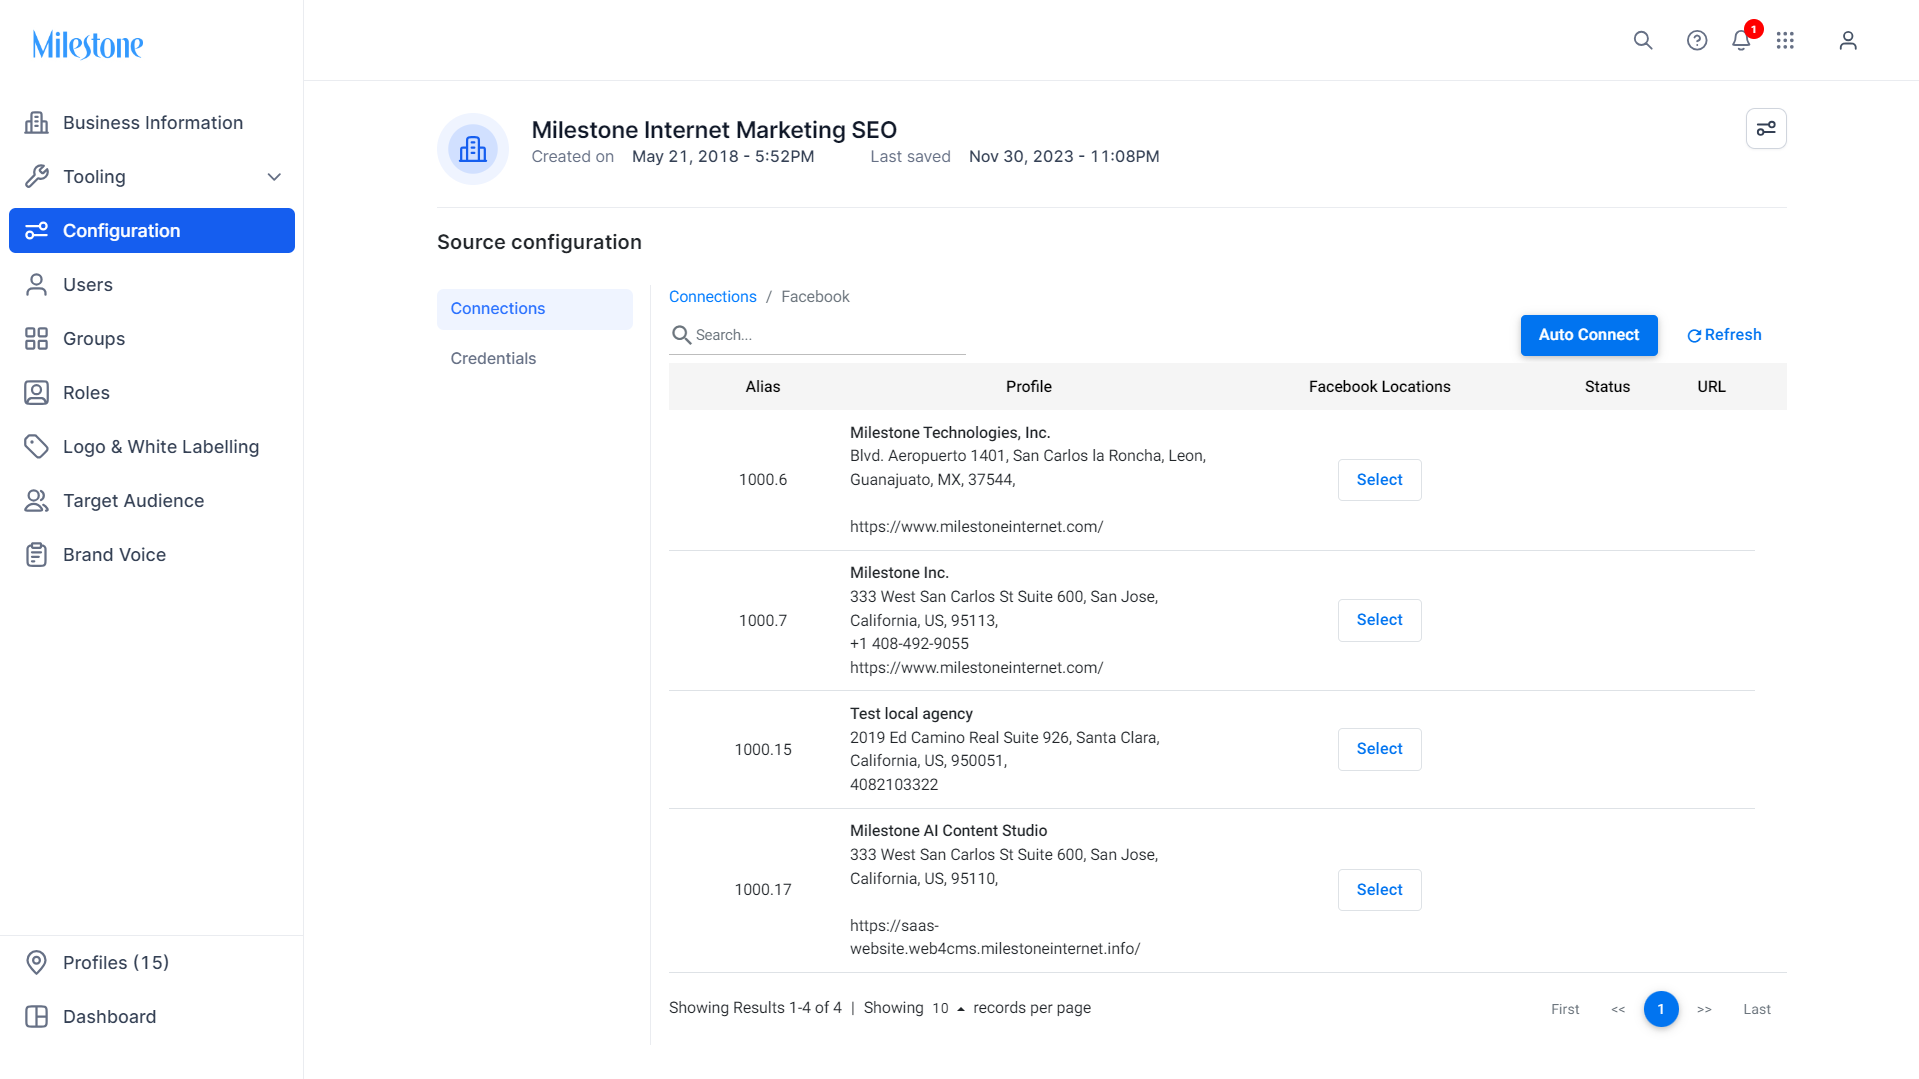Image resolution: width=1919 pixels, height=1079 pixels.
Task: Go to Users section
Action: 152,285
